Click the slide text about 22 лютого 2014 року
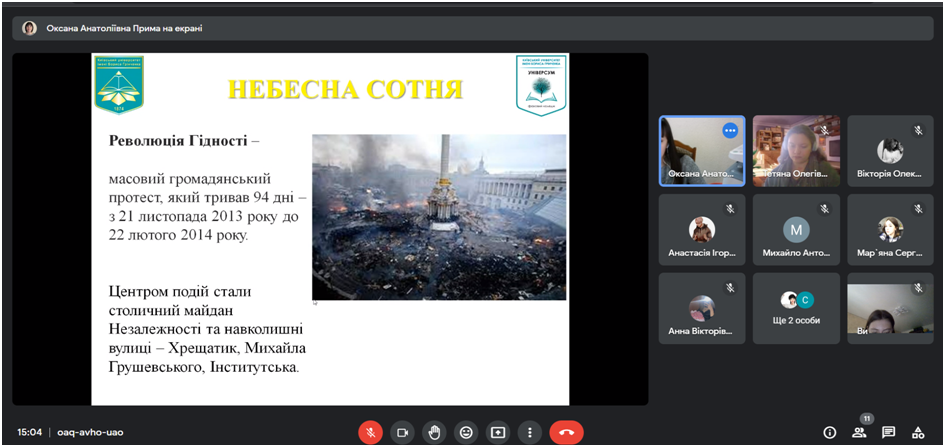Viewport: 945px width, 447px height. tap(178, 235)
